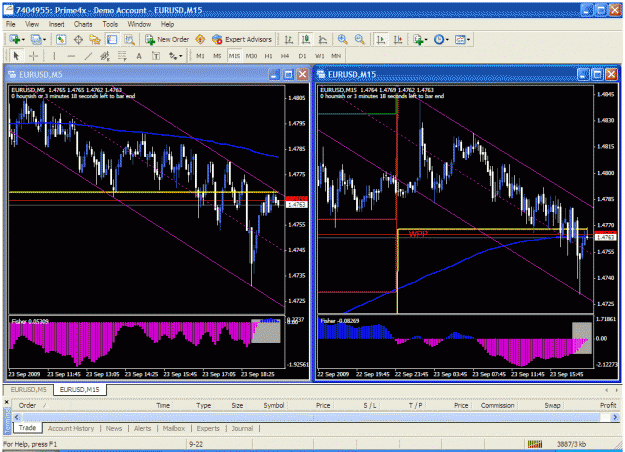Switch timeframe to MN
Screen dimensions: 625x452
[336, 56]
